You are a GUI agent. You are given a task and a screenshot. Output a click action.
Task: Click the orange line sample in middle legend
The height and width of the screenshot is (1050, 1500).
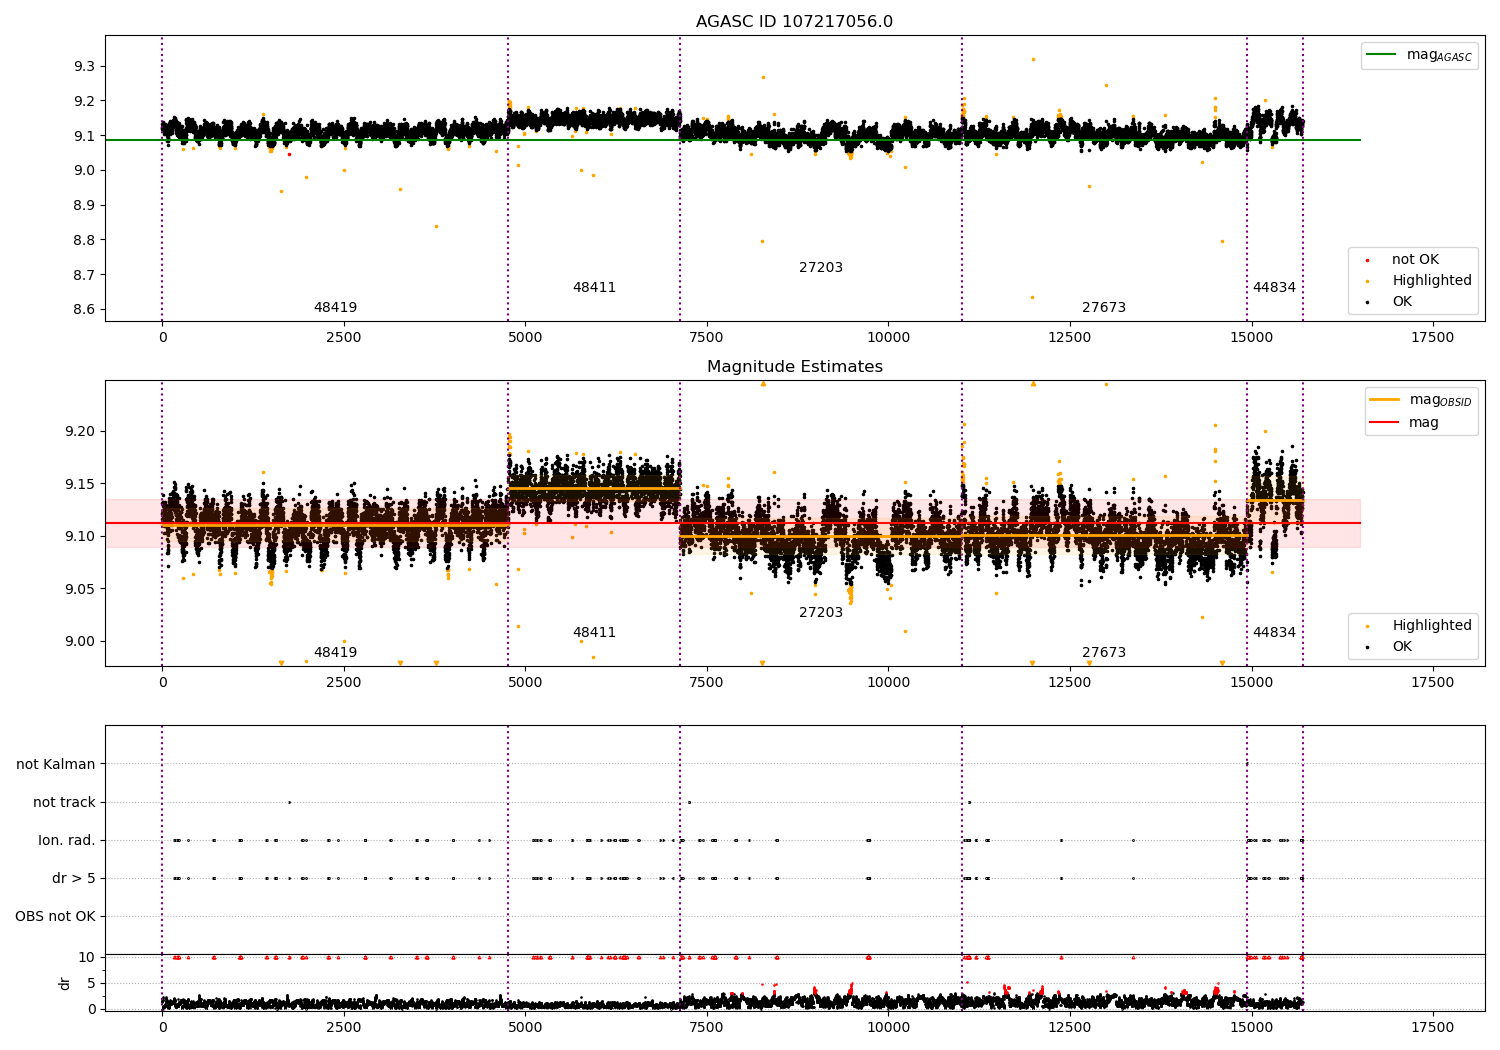(1384, 400)
